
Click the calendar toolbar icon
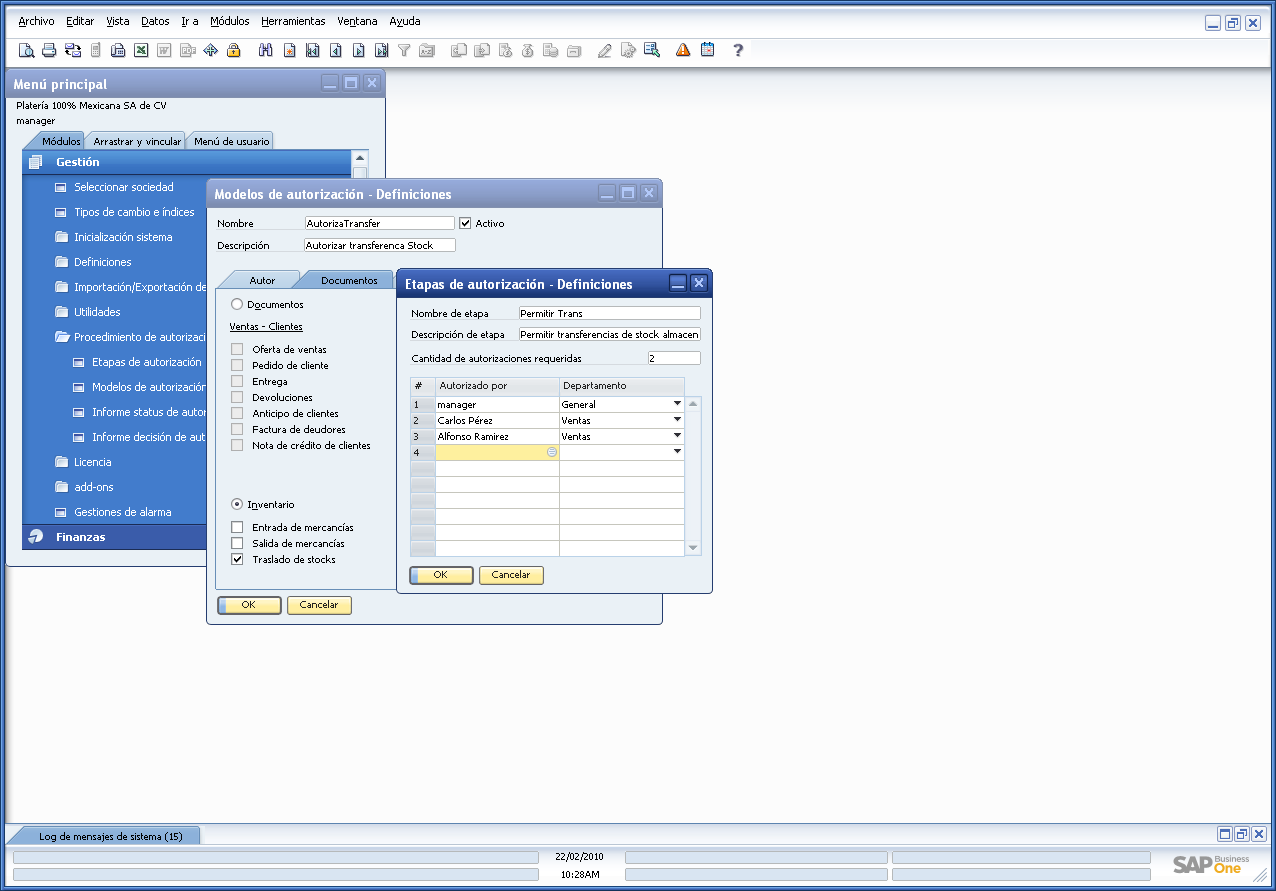pyautogui.click(x=706, y=49)
